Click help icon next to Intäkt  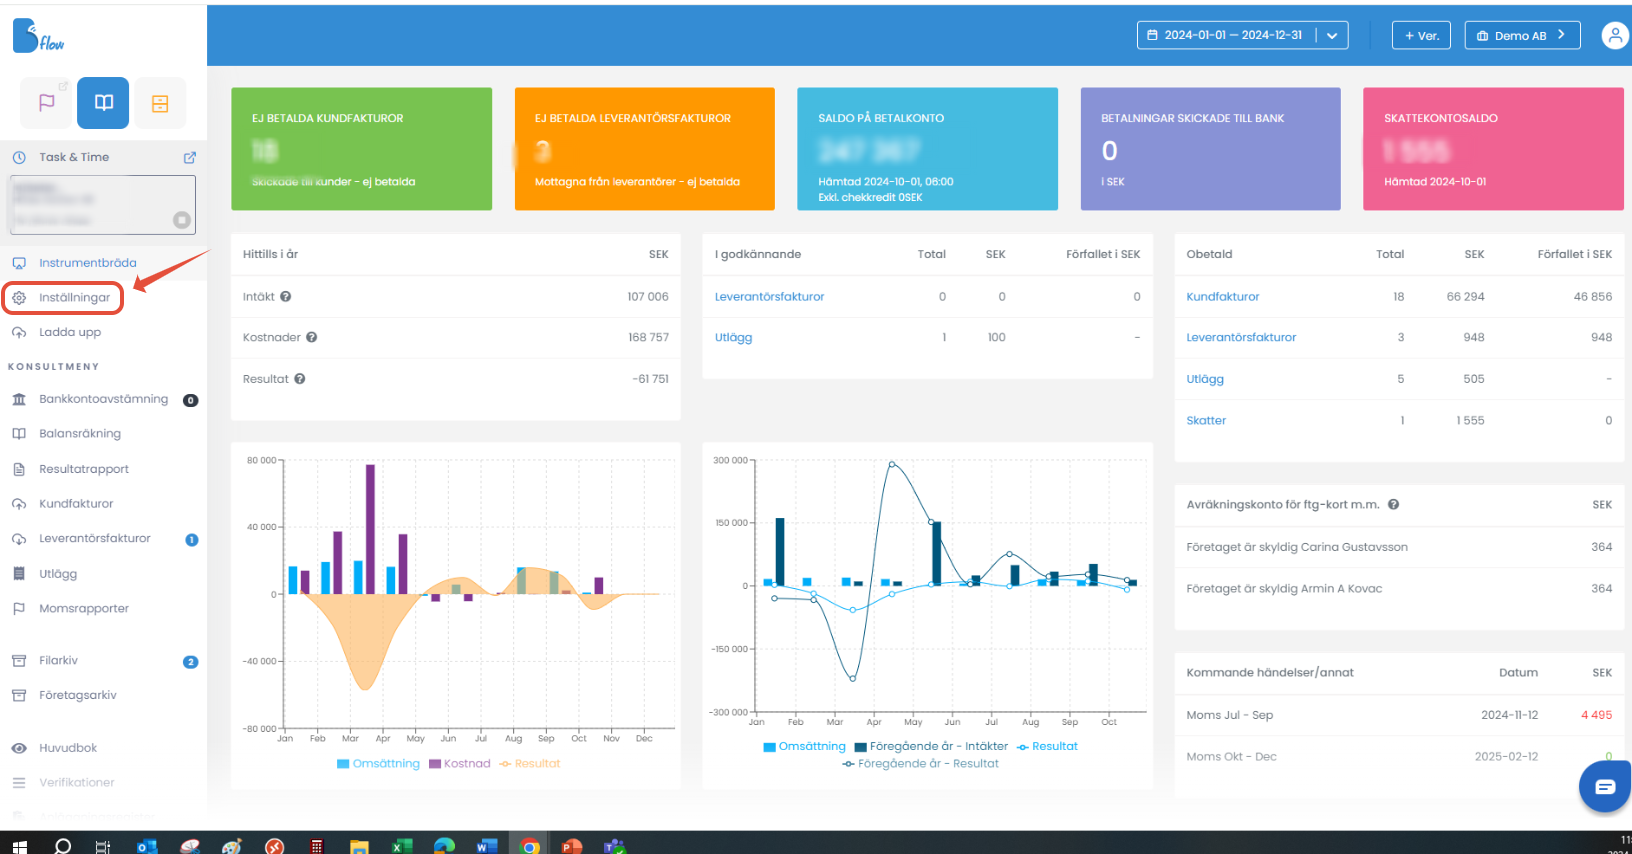pos(286,296)
